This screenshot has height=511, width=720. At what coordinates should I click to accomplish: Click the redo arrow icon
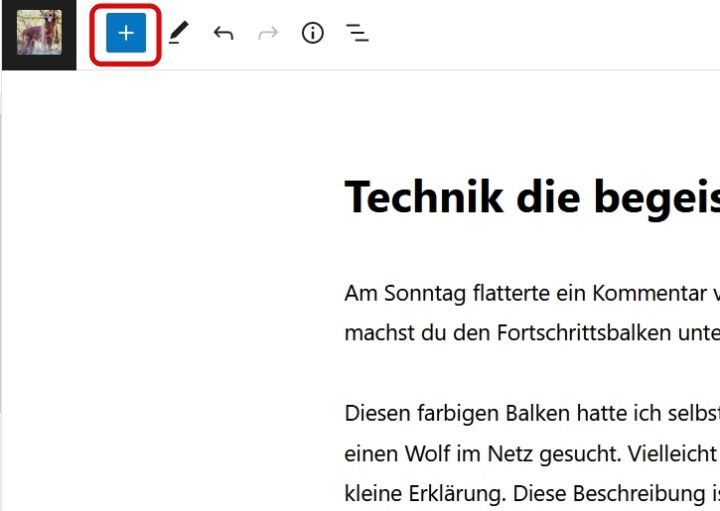[268, 34]
